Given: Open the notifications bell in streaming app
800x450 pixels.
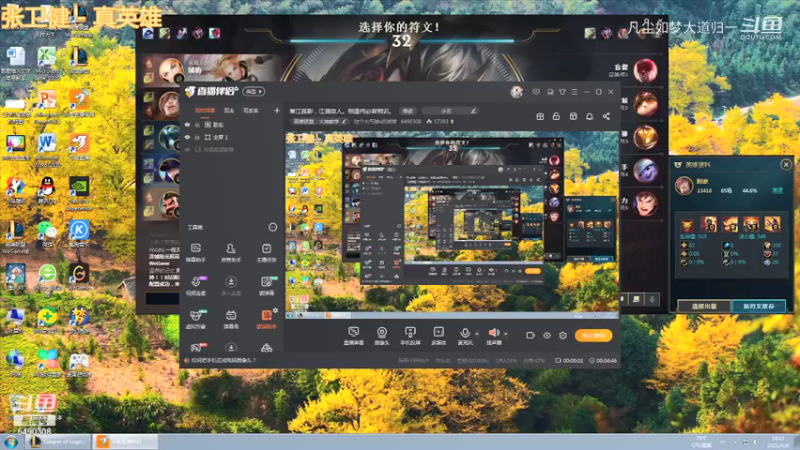Looking at the screenshot, I should [589, 116].
